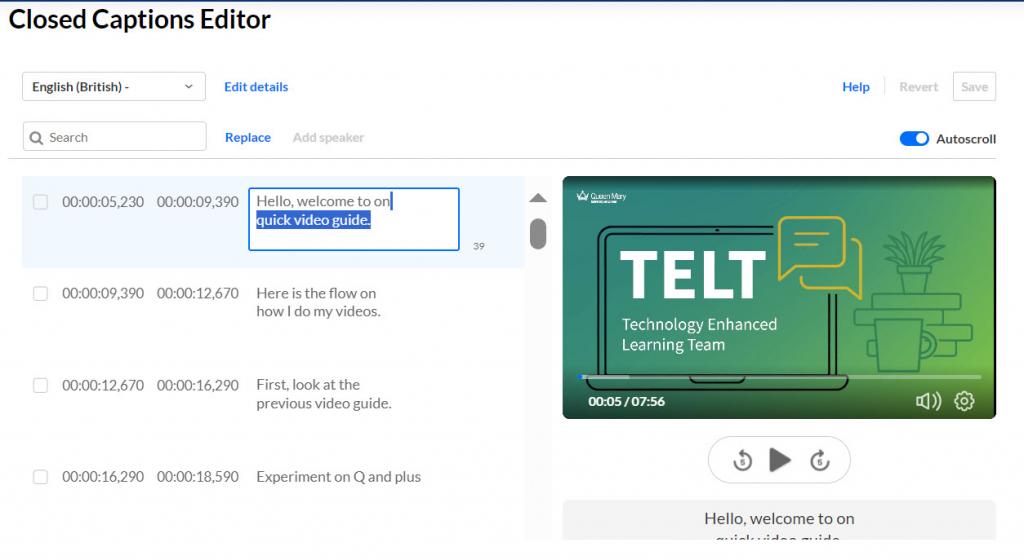Mute the video using the speaker icon
The image size is (1024, 560).
(928, 401)
